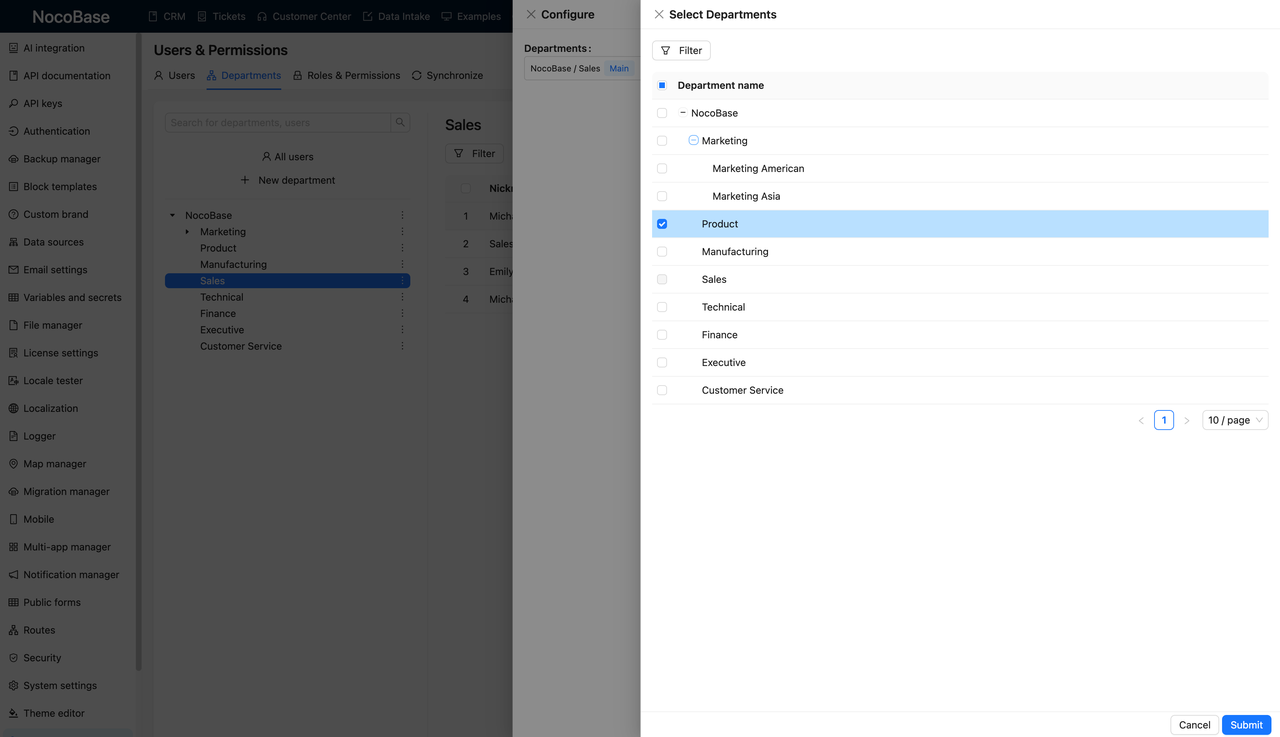Viewport: 1280px width, 737px height.
Task: Open the Tickets top menu
Action: [x=221, y=16]
